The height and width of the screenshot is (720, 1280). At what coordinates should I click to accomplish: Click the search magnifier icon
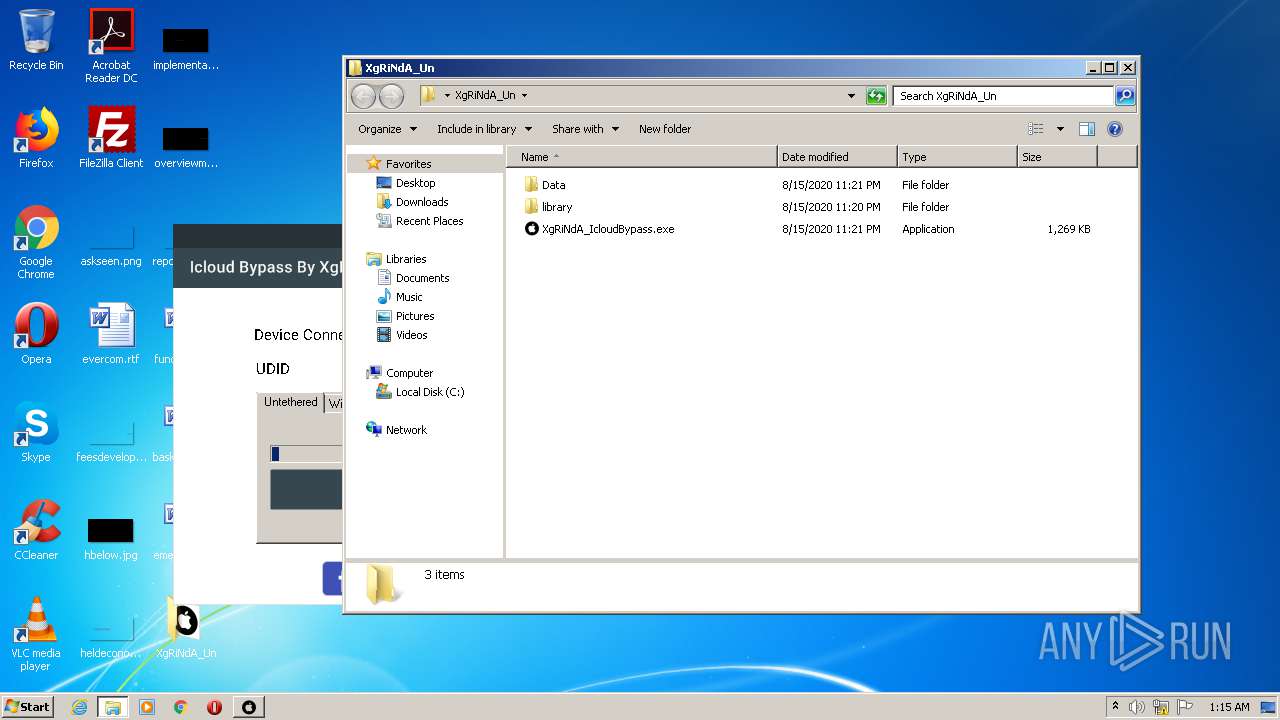click(x=1125, y=96)
